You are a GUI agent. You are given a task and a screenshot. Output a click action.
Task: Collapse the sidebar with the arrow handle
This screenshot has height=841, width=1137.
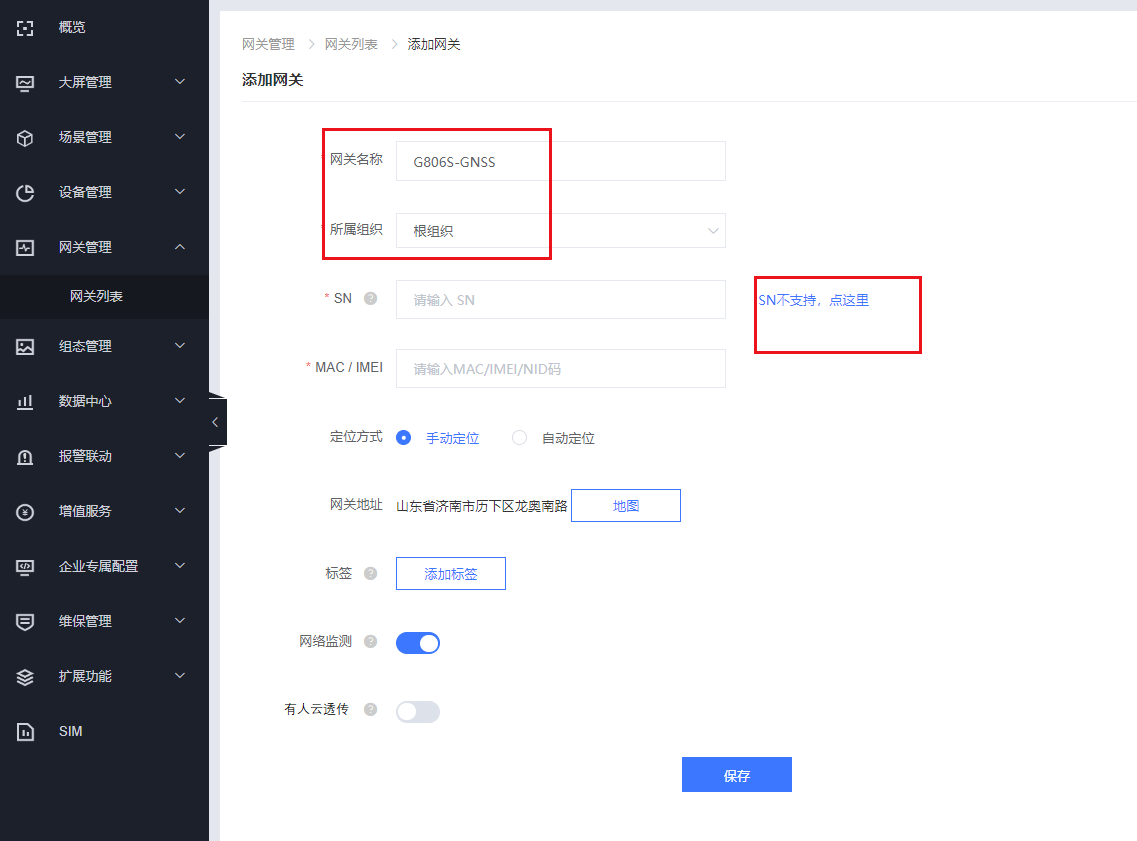pos(216,422)
